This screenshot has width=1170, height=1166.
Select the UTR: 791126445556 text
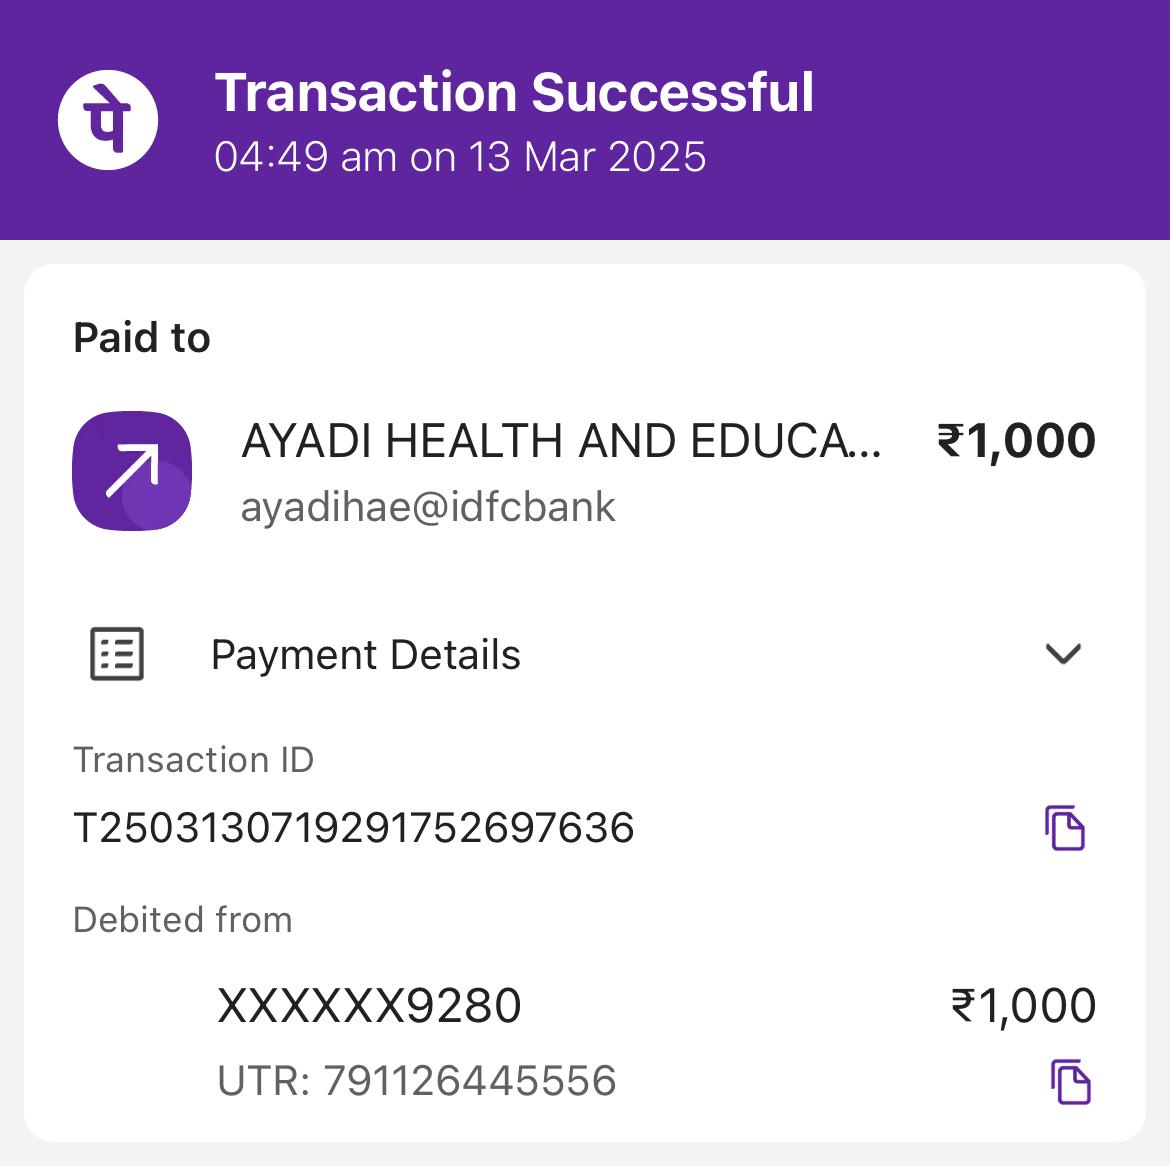coord(416,1081)
